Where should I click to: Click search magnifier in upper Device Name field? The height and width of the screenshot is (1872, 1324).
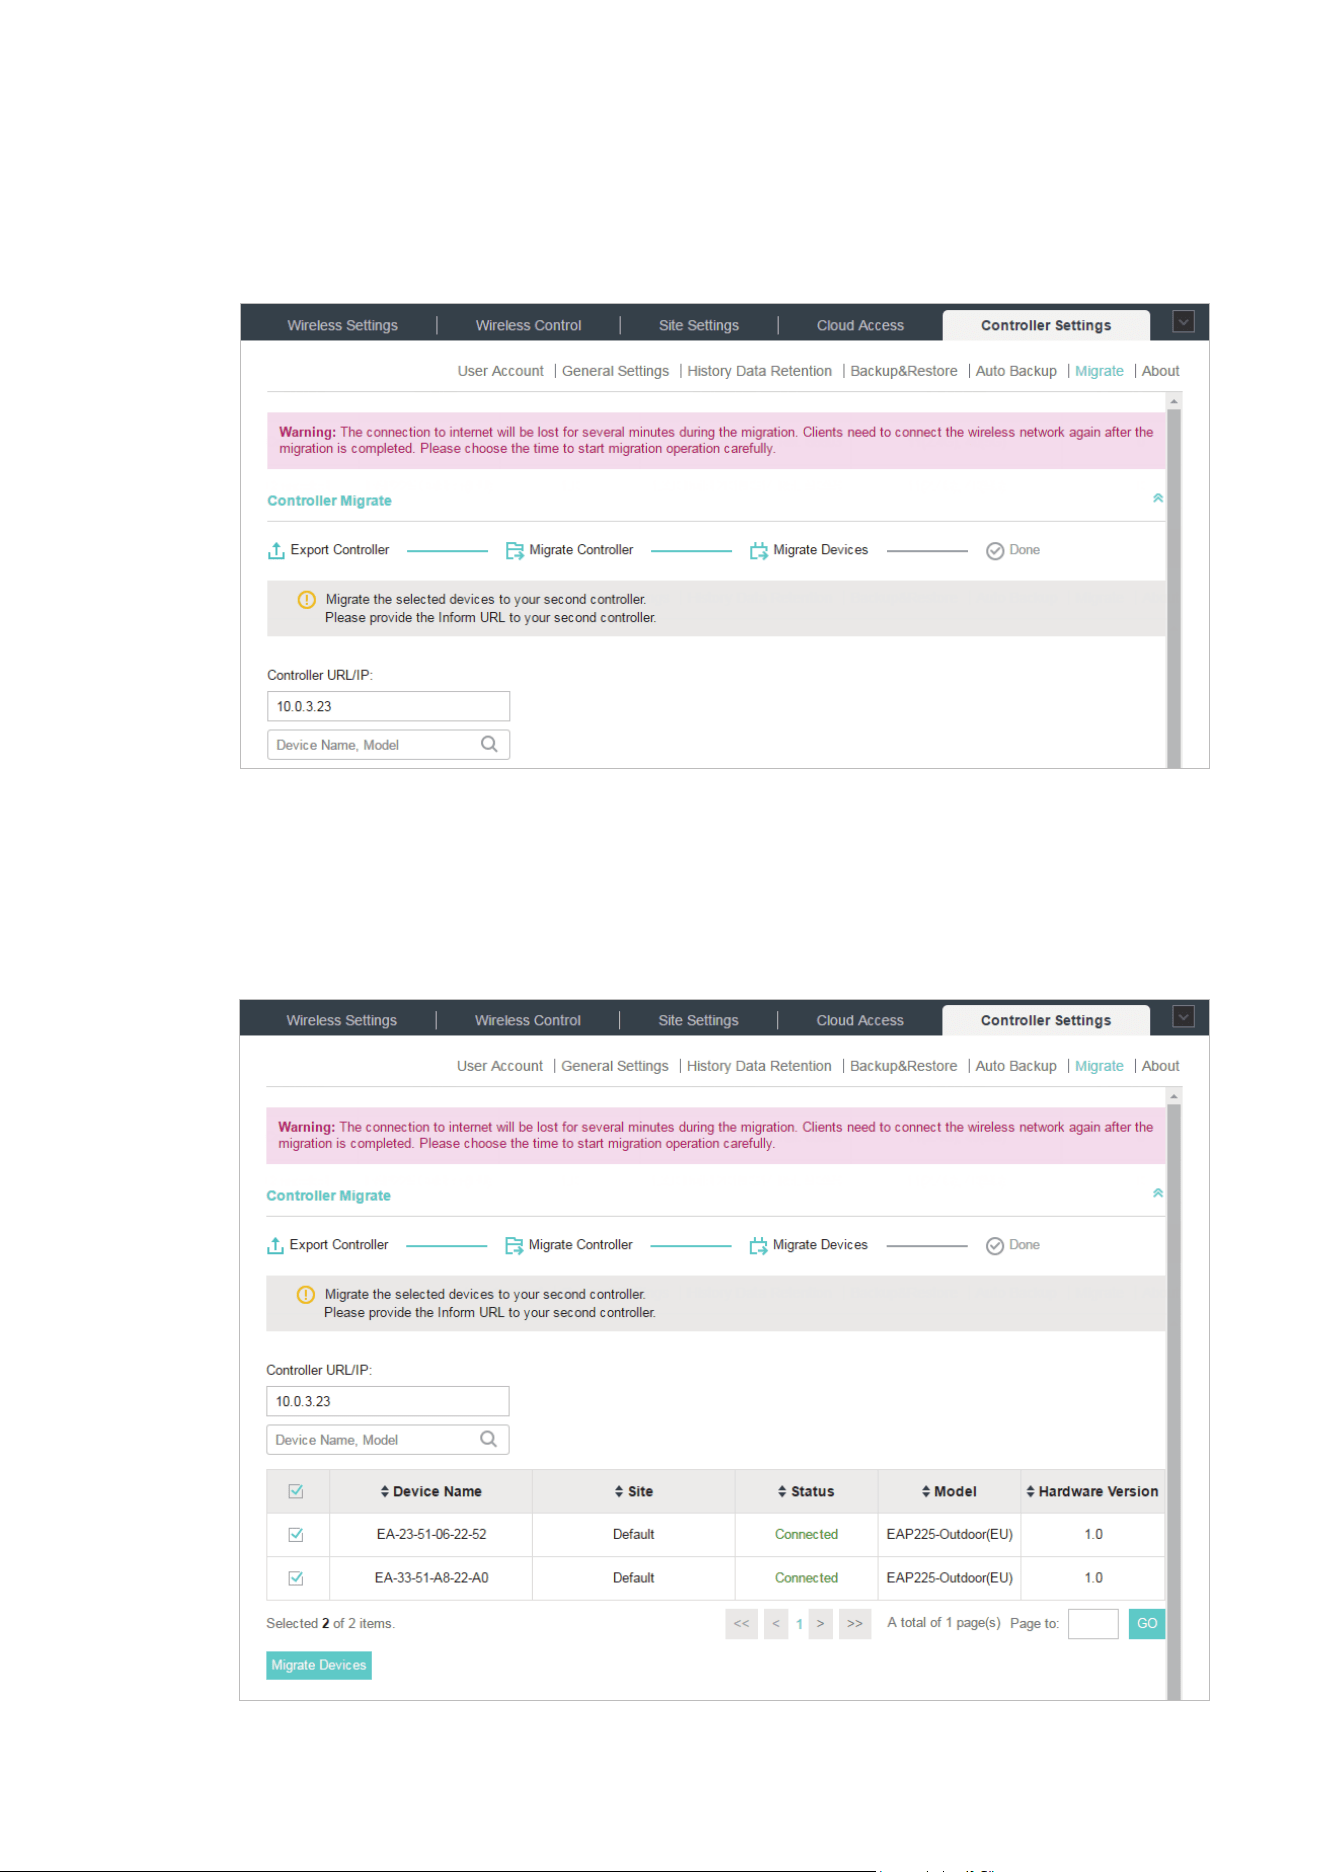pyautogui.click(x=489, y=744)
